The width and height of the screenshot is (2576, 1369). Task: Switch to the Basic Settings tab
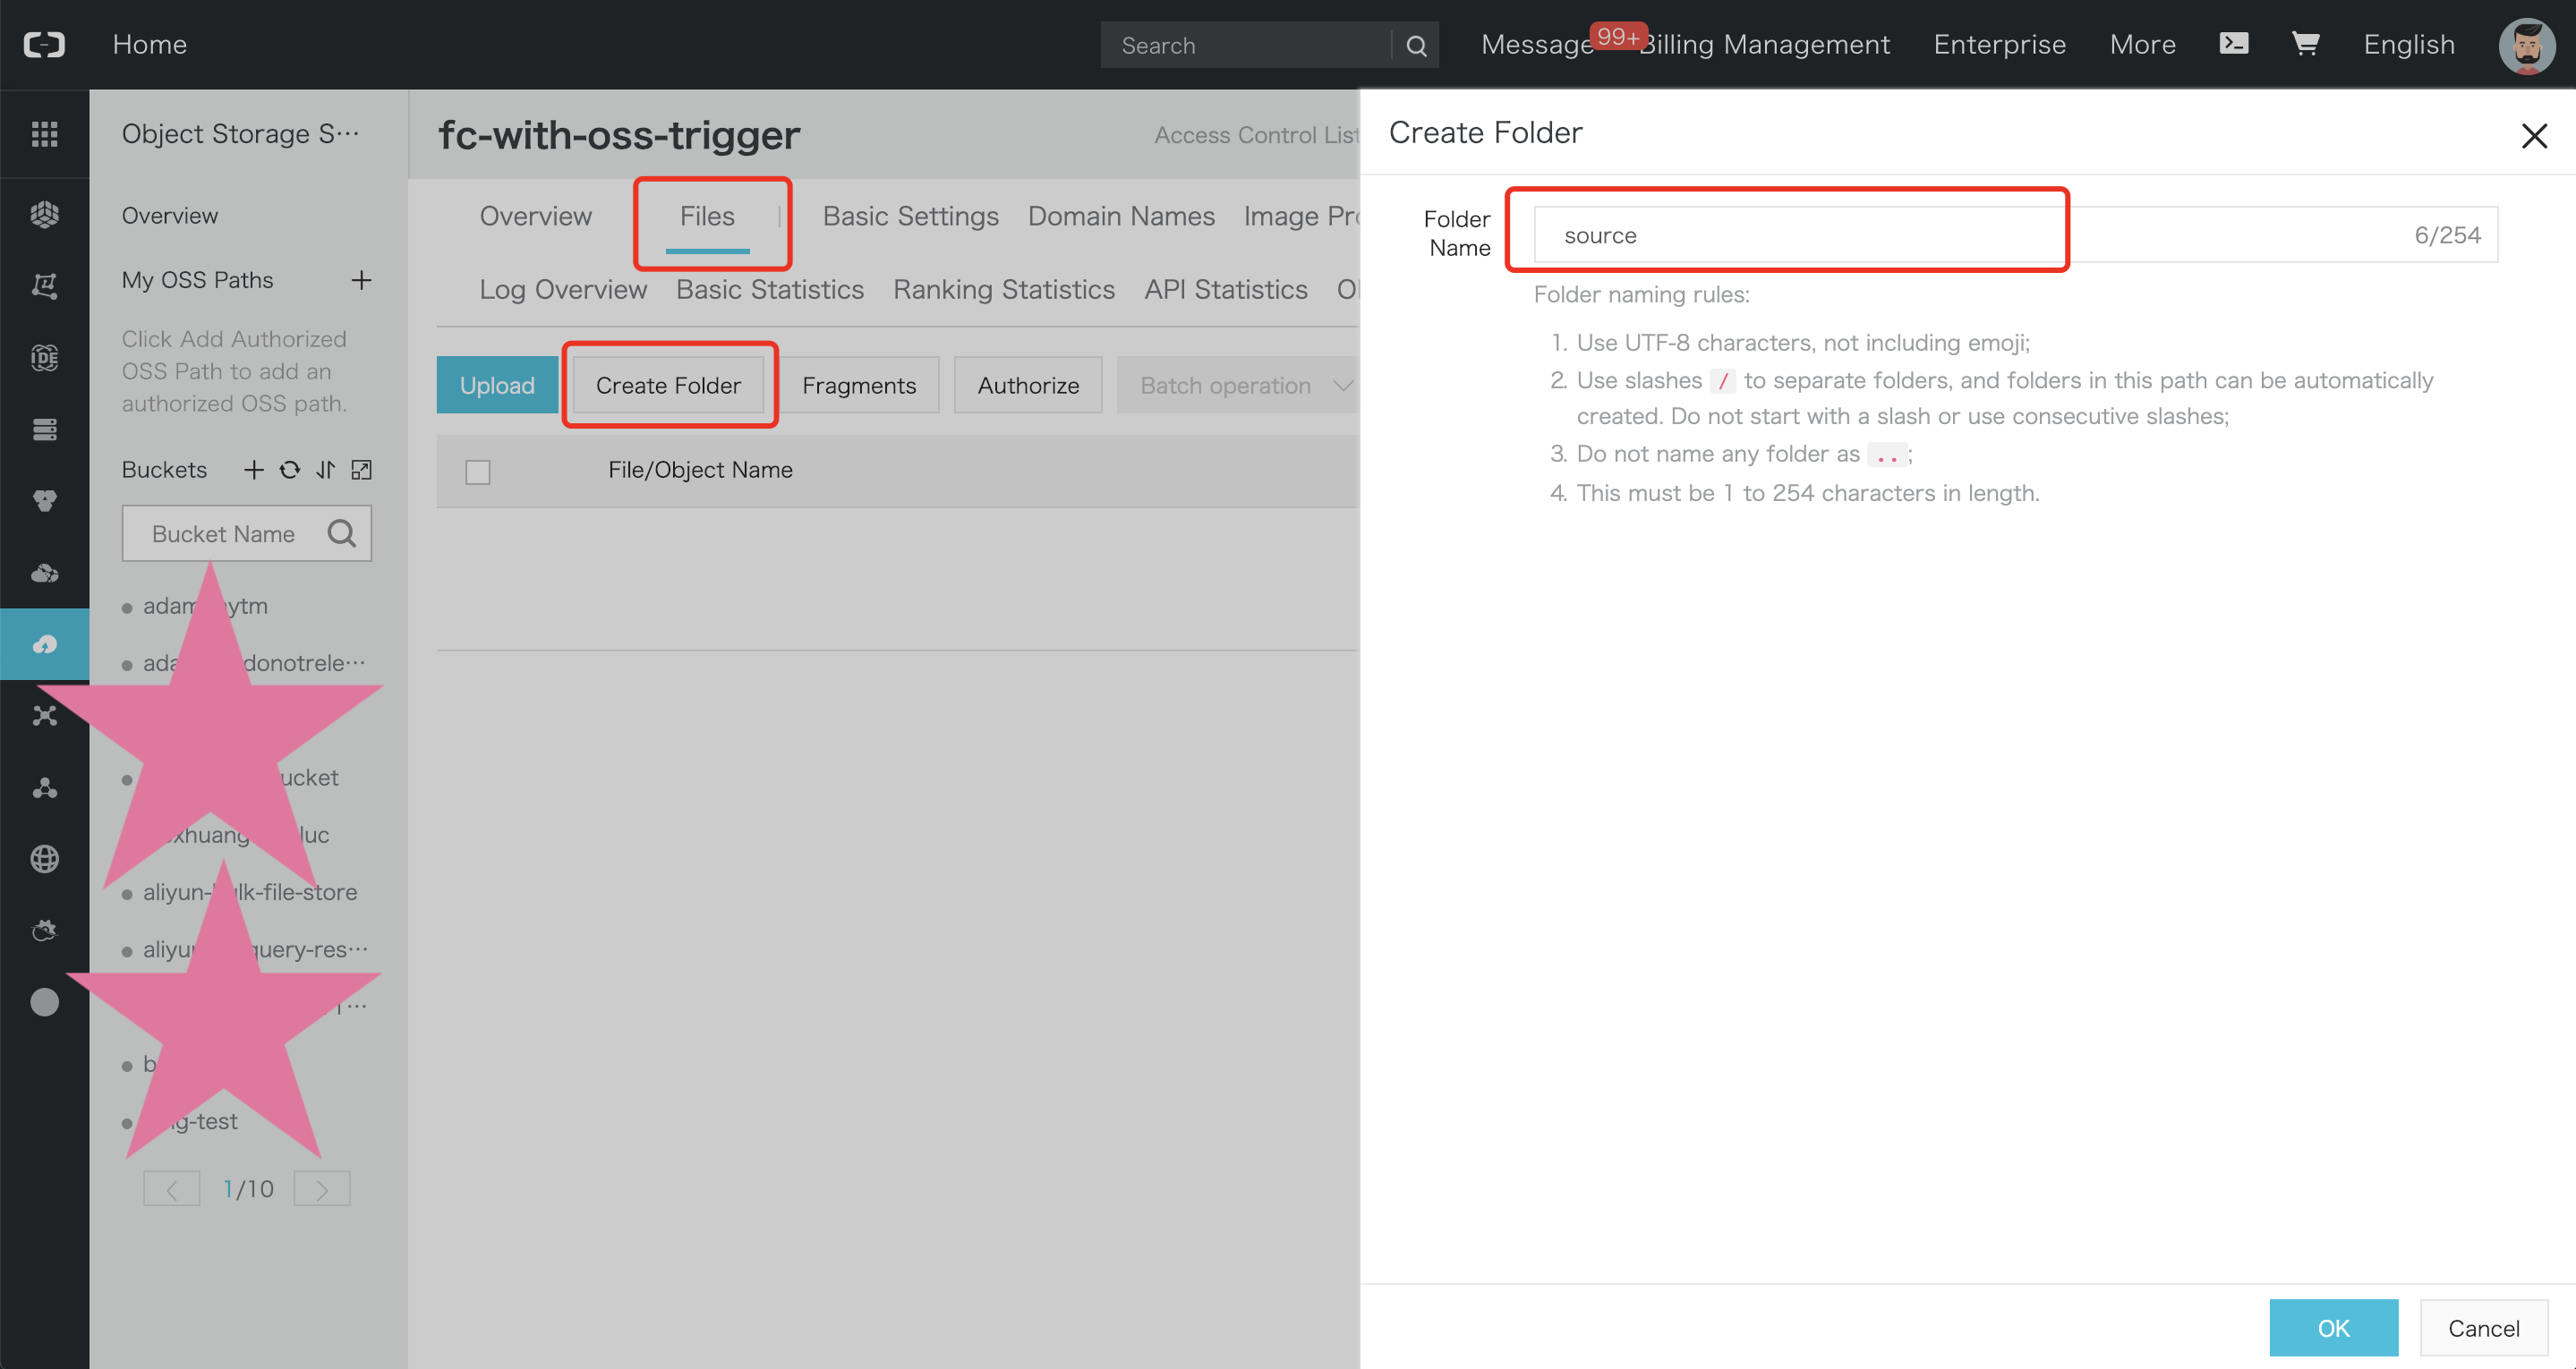910,216
